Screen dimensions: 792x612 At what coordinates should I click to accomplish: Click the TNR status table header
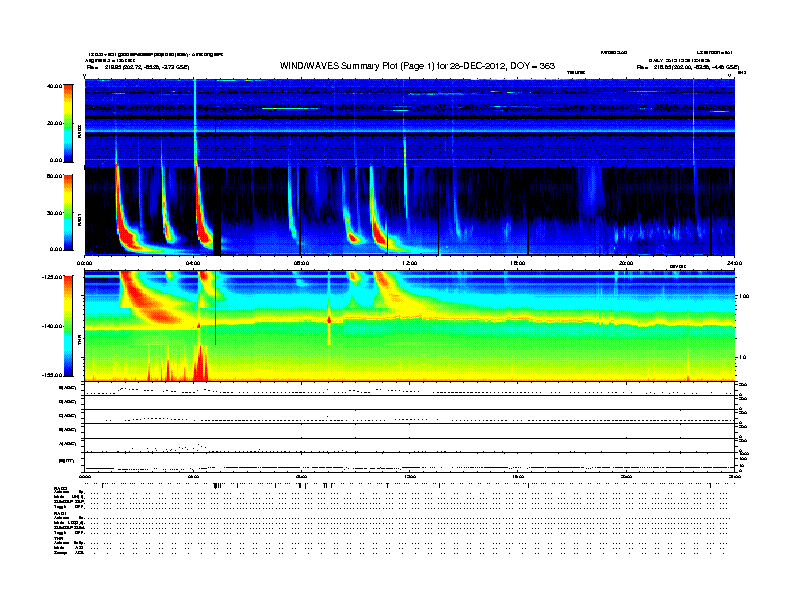[x=58, y=538]
